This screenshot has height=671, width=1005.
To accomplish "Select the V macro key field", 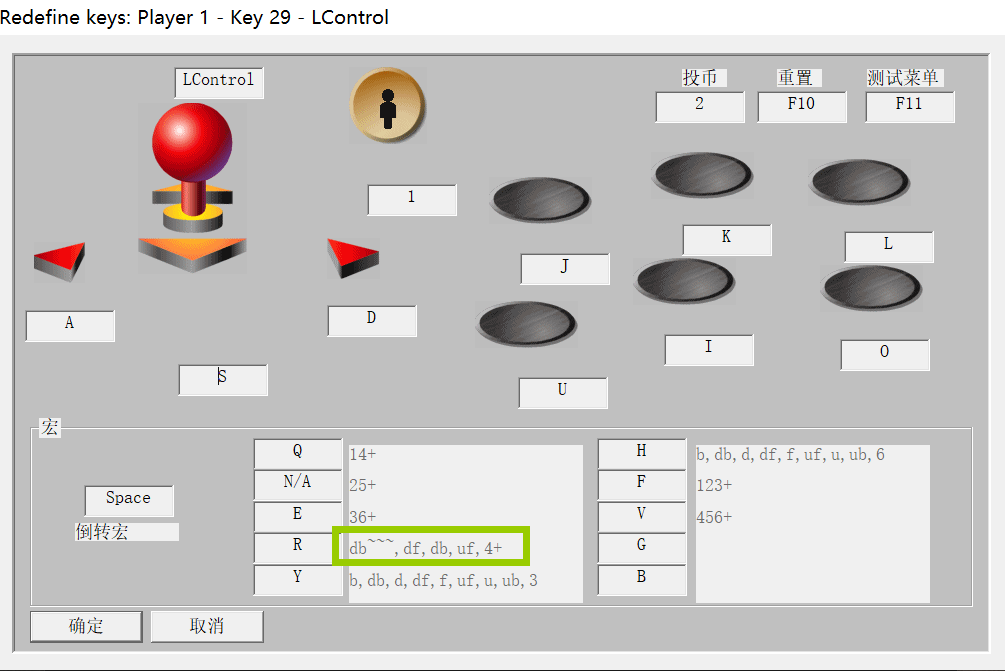I will click(x=642, y=517).
